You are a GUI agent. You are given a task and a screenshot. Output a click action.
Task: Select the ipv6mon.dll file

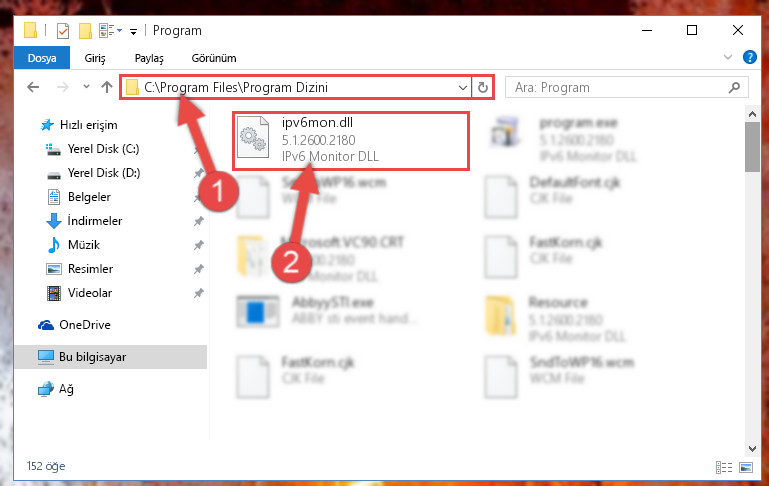pos(351,140)
